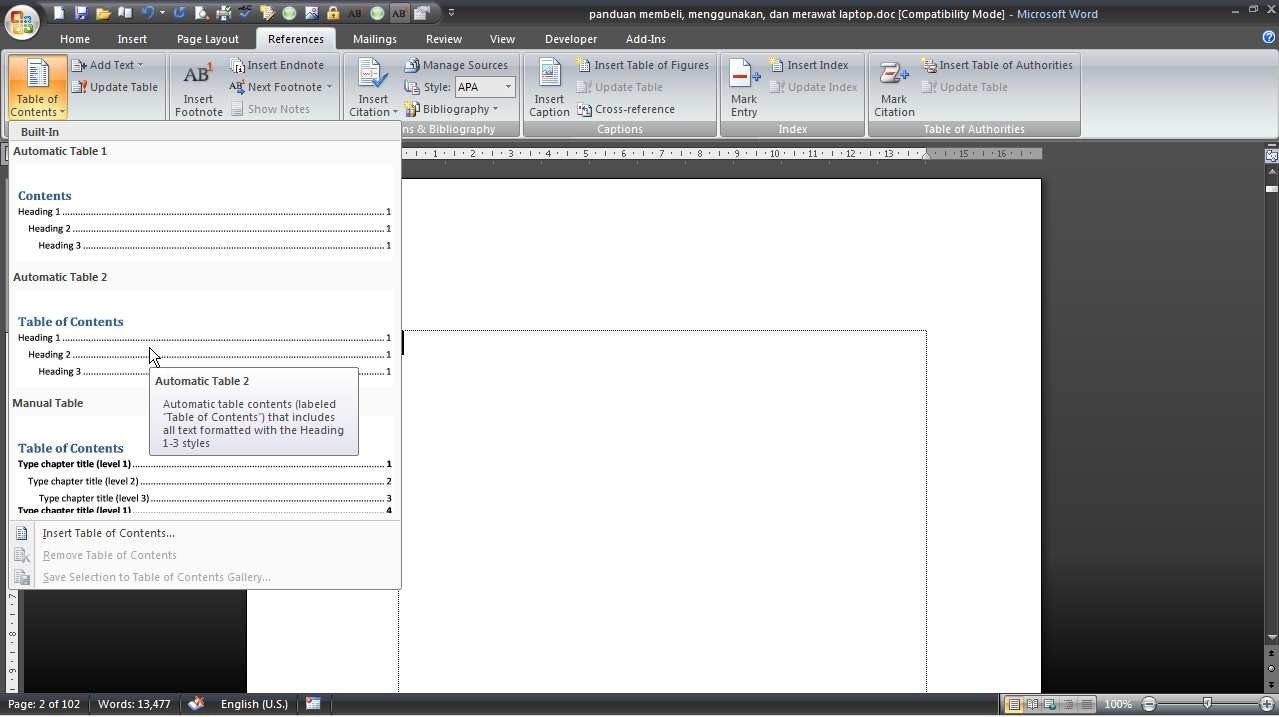Click the Open folder icon in quick access
Screen dimensions: 1279x717
tap(103, 13)
